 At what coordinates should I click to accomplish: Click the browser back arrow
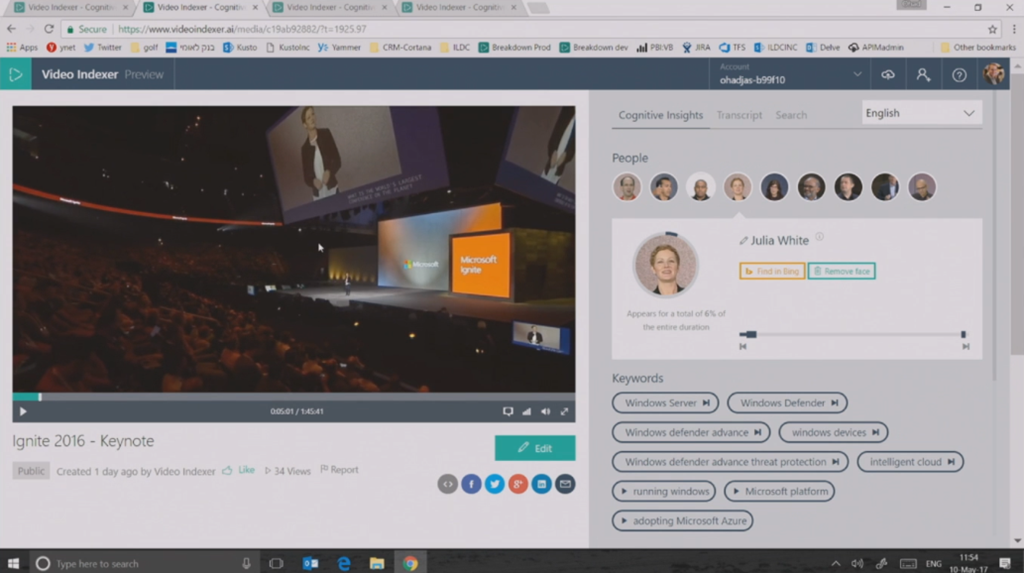11,29
